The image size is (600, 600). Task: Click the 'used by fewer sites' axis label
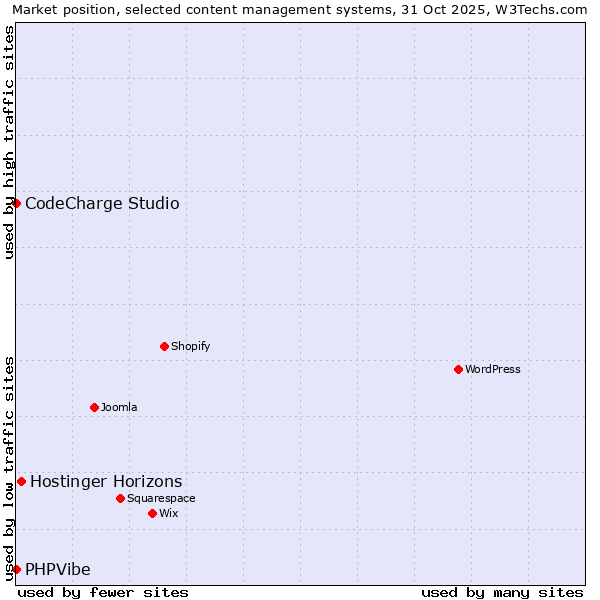click(103, 592)
